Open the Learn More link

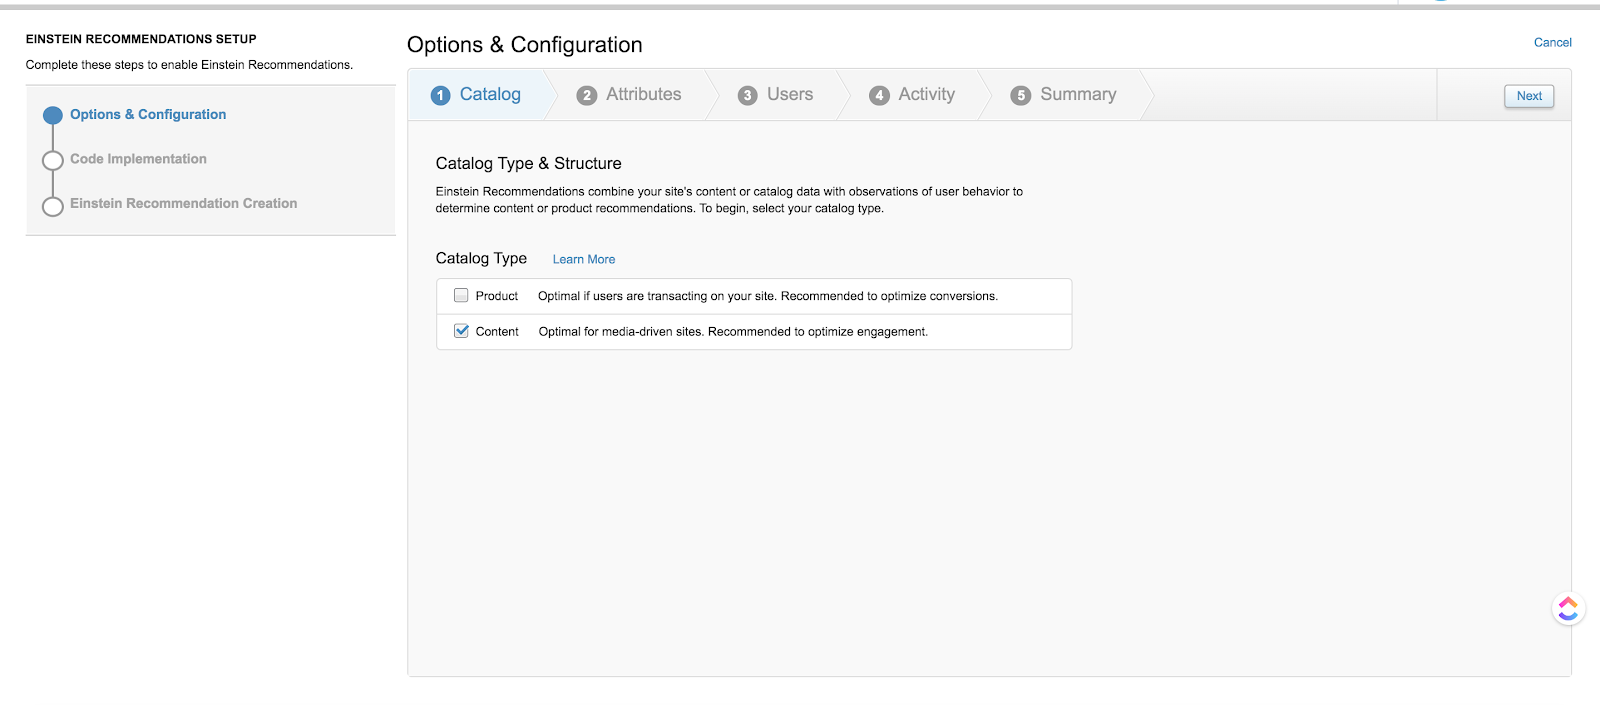[584, 259]
